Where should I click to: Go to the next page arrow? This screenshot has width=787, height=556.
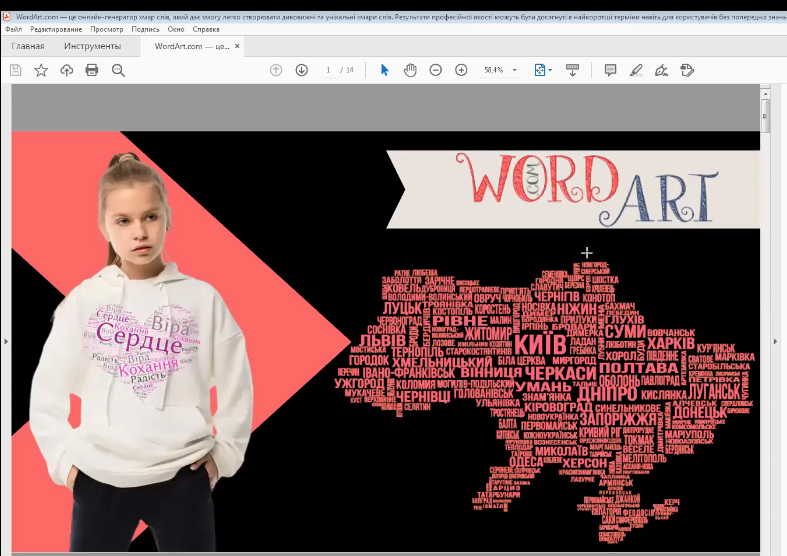tap(301, 70)
